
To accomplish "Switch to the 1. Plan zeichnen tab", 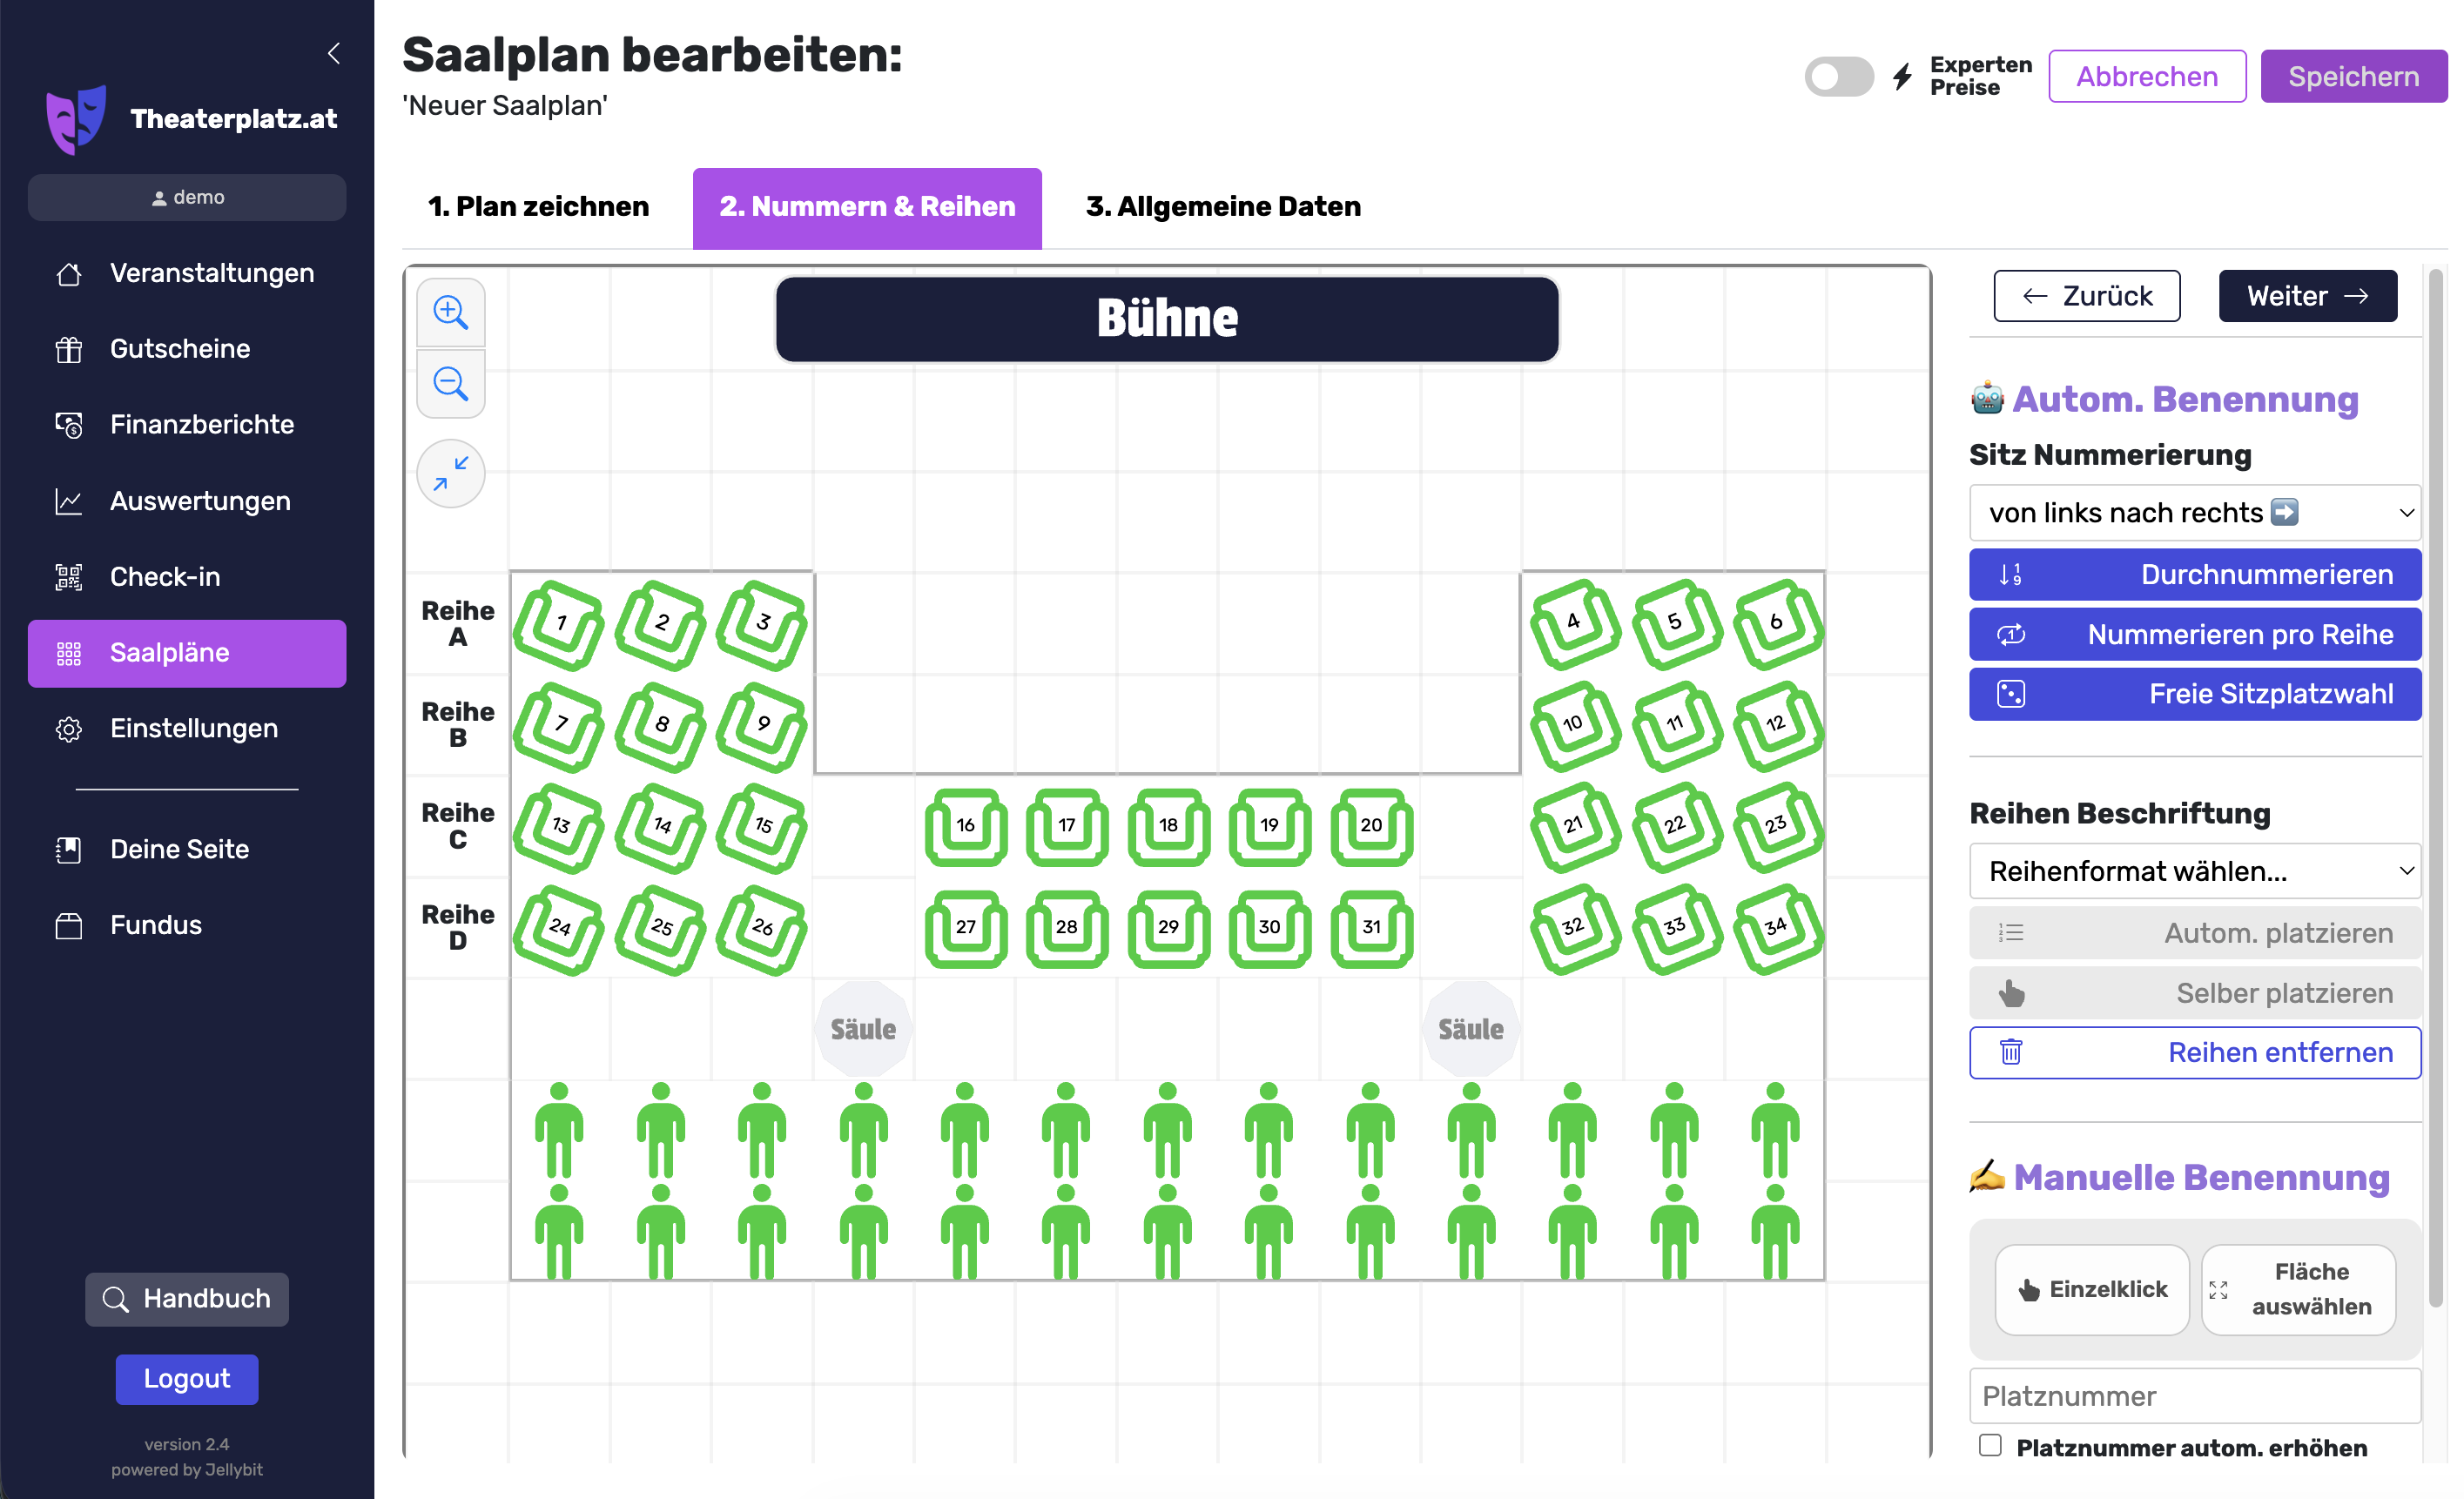I will 538,207.
